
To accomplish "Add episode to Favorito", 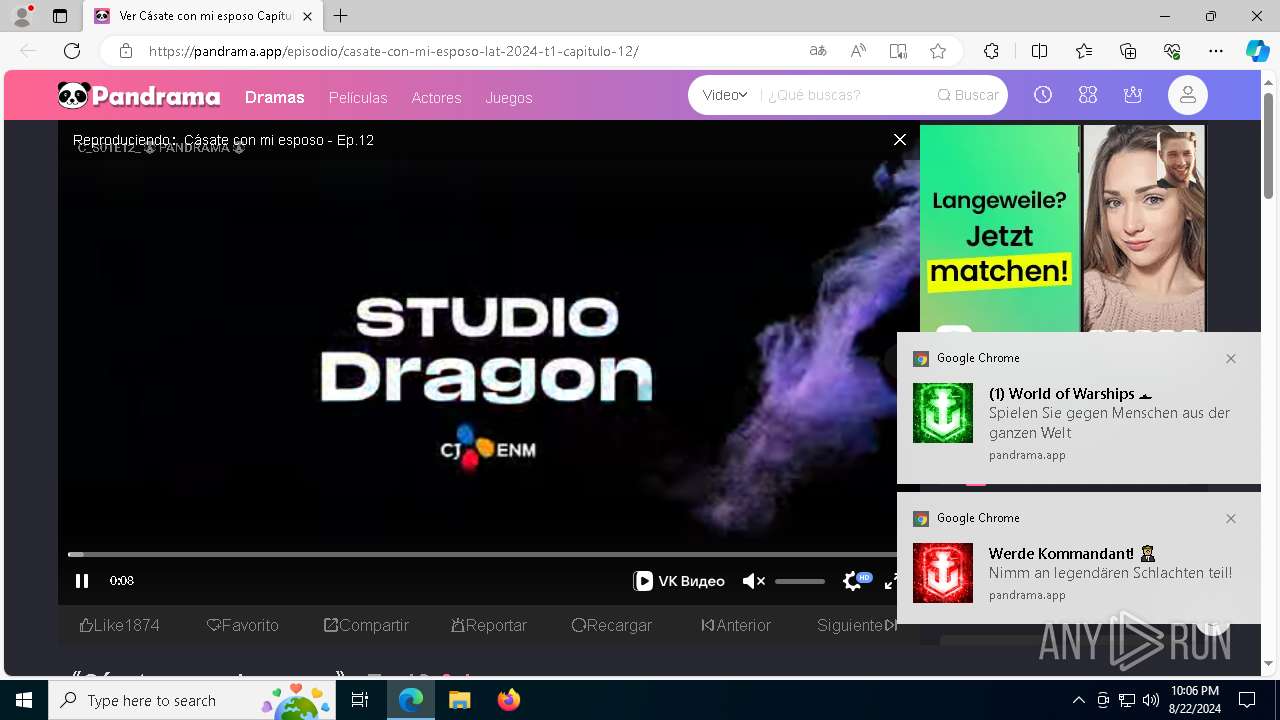I will [243, 625].
